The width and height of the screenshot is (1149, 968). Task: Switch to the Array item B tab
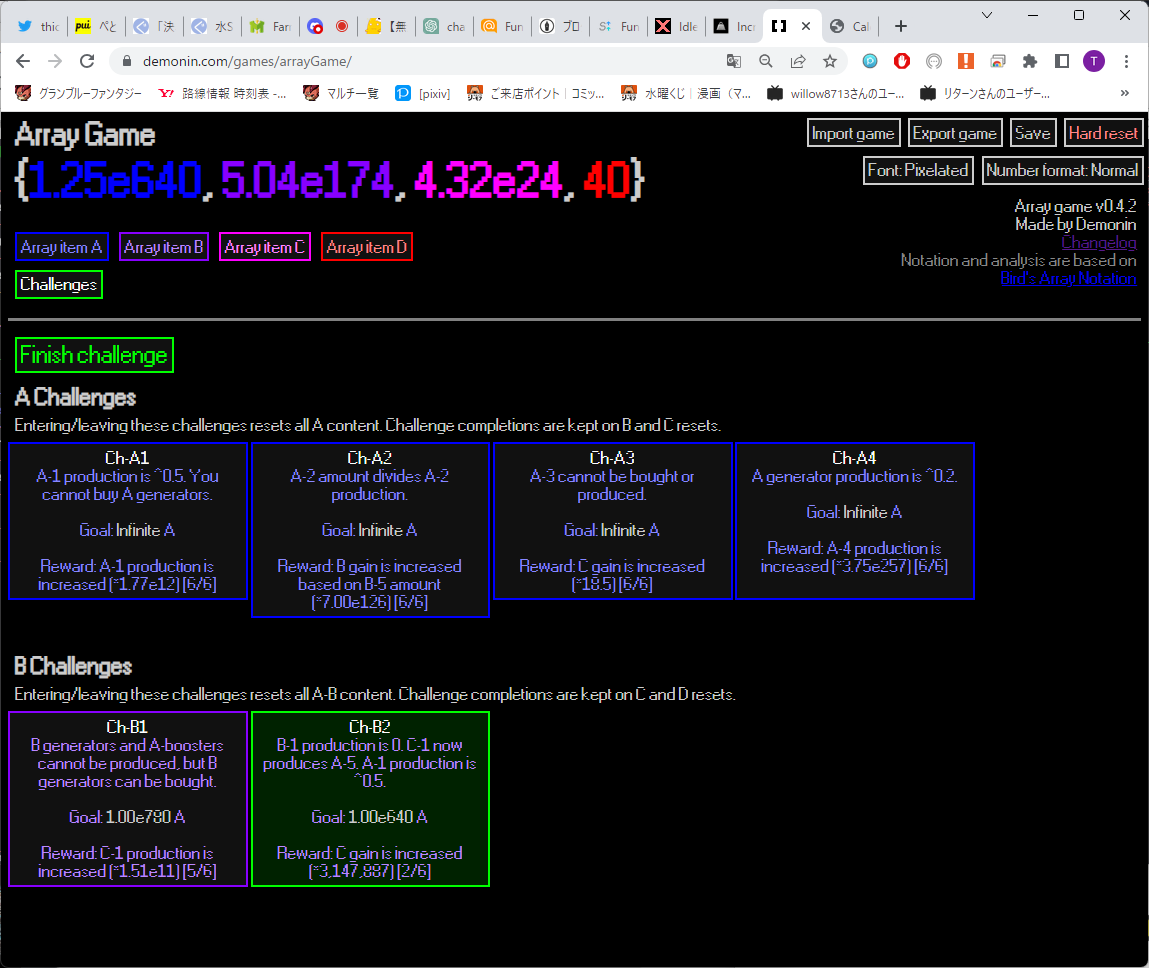163,247
